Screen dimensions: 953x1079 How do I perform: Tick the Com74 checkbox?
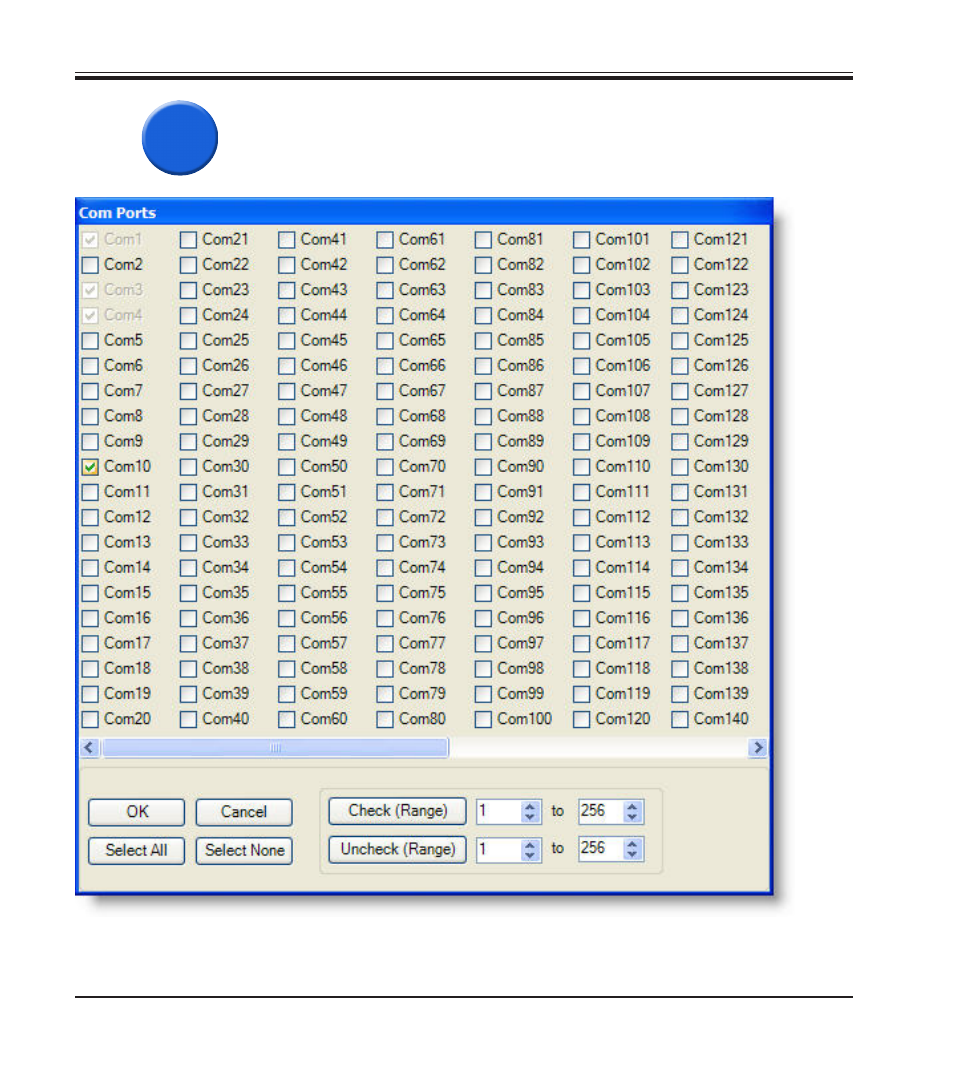(385, 568)
